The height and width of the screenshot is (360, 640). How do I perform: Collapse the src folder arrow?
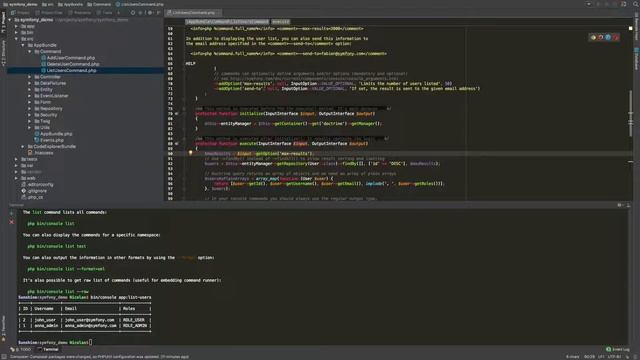[x=16, y=39]
